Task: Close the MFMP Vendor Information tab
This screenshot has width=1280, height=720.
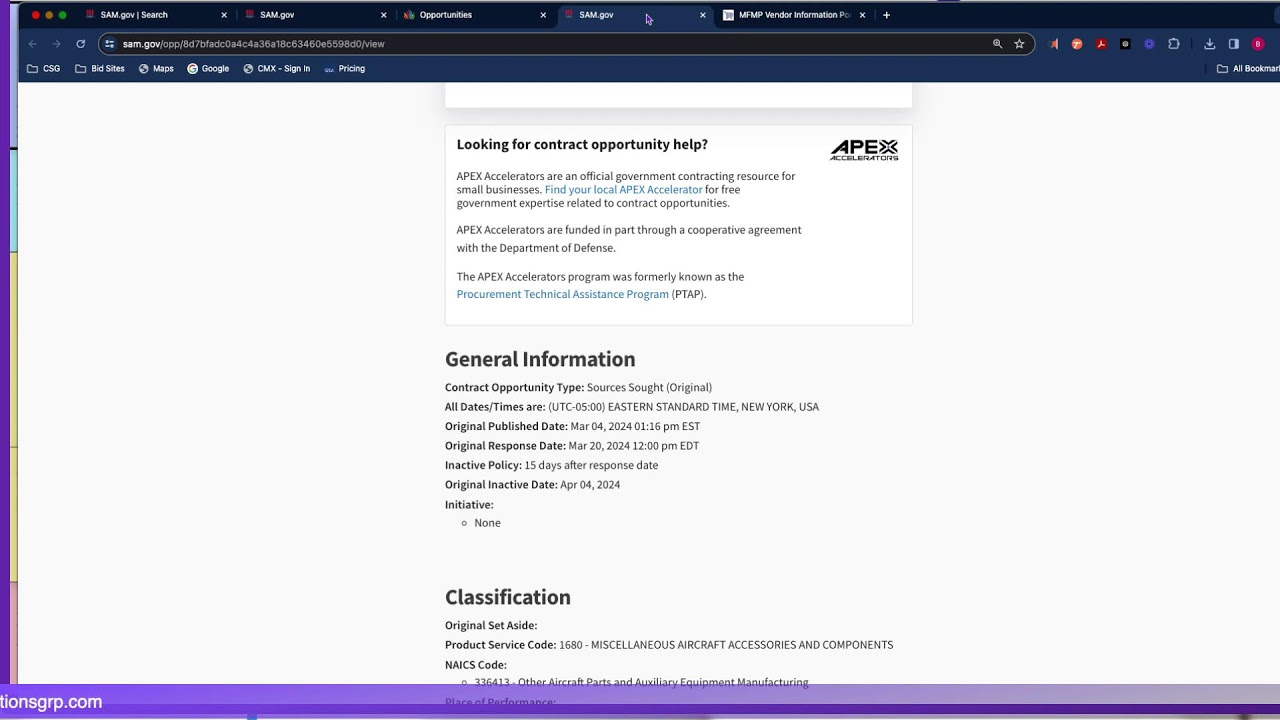Action: (862, 15)
